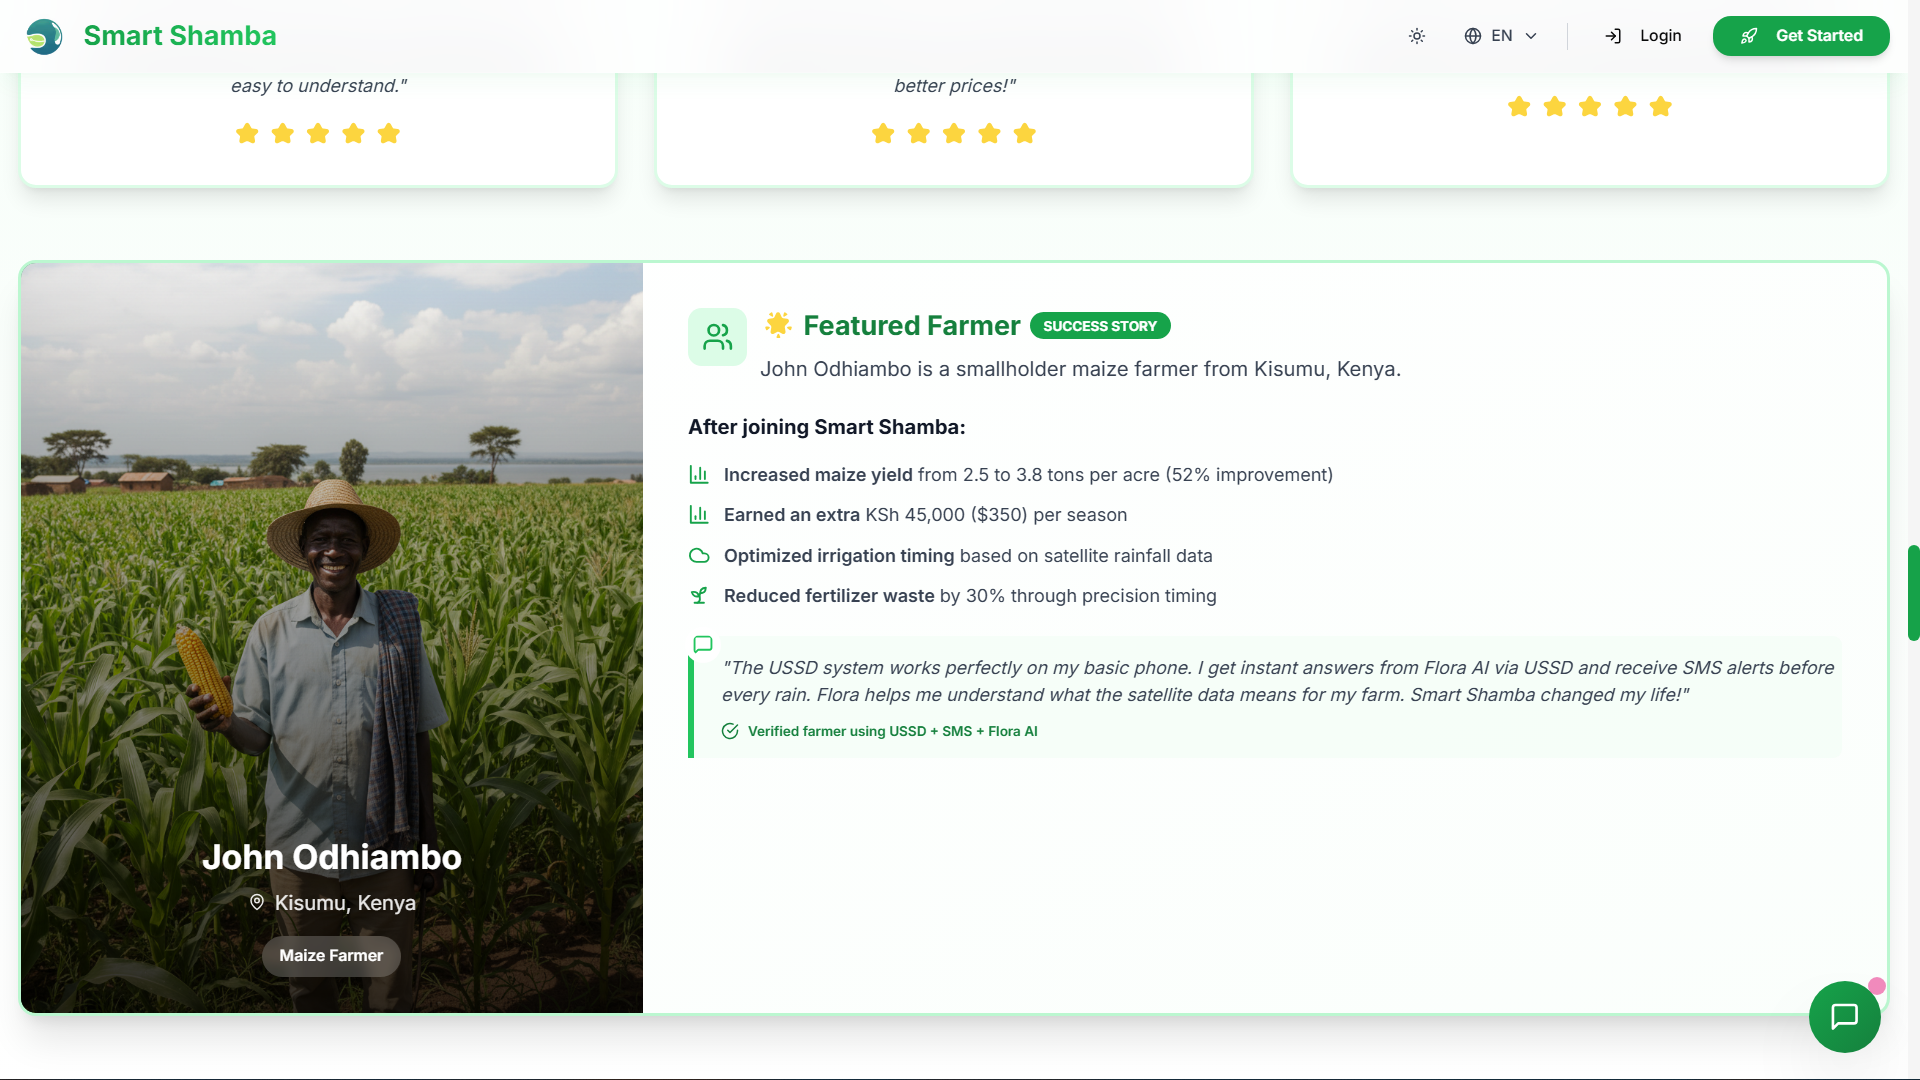Click the sprout icon beside fertilizer waste

pos(699,596)
